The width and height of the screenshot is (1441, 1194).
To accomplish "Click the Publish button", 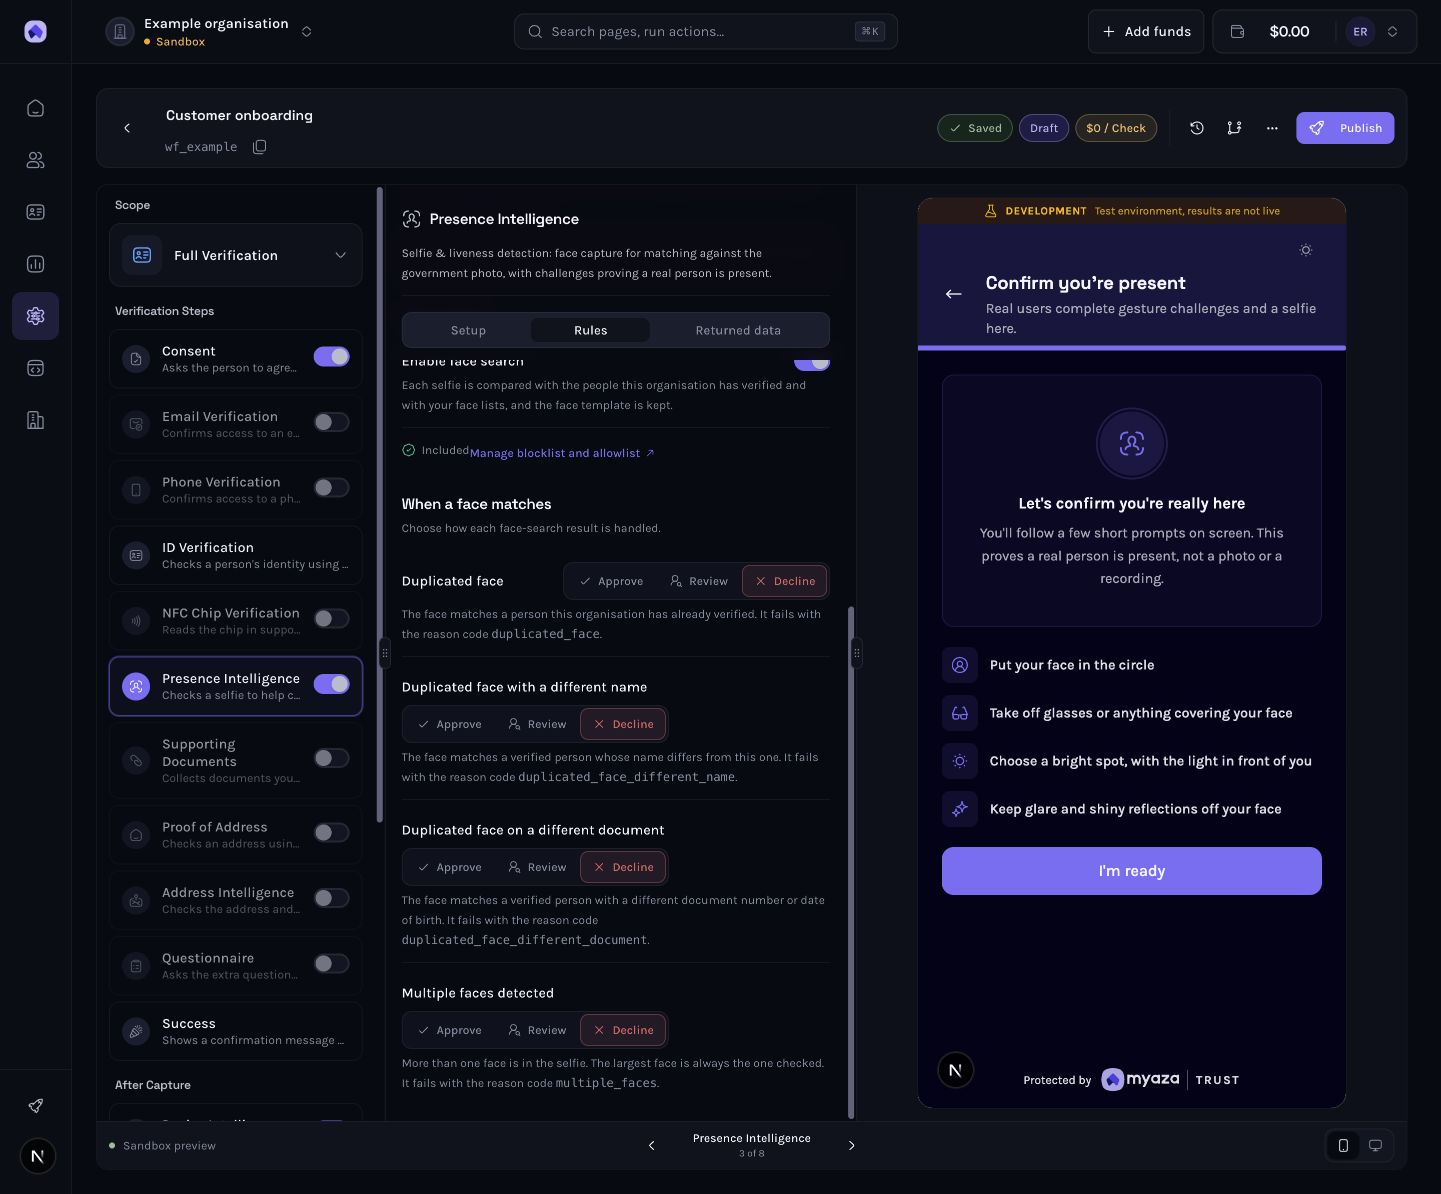I will (x=1345, y=128).
